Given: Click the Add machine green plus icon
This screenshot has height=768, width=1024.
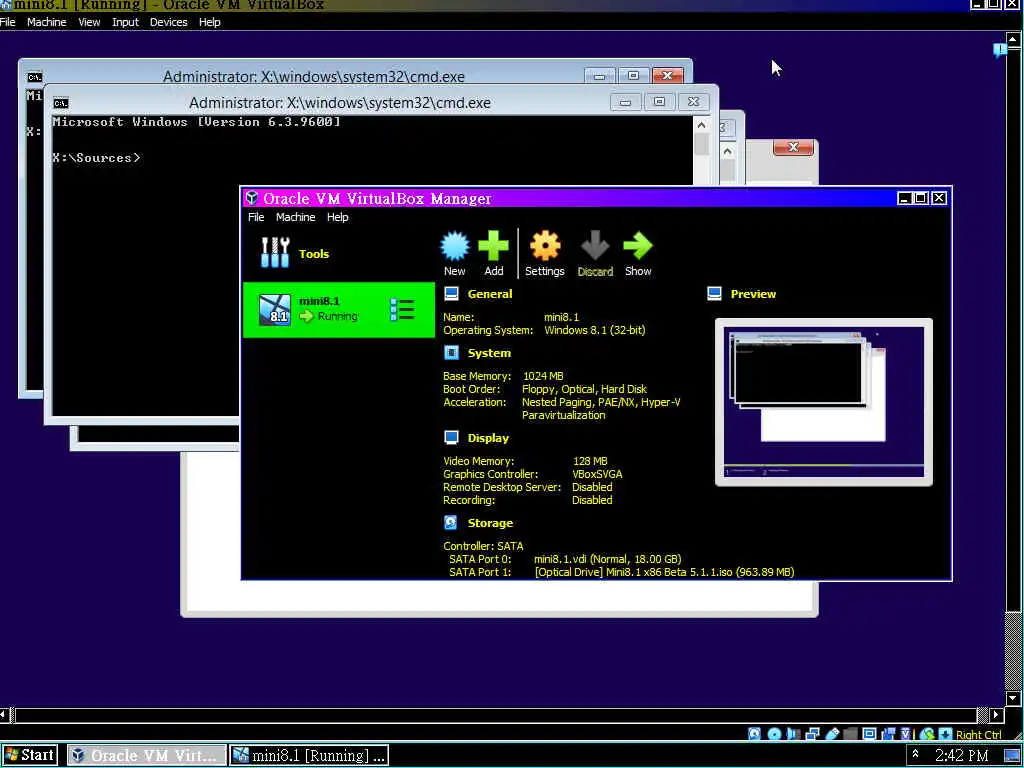Looking at the screenshot, I should point(493,246).
